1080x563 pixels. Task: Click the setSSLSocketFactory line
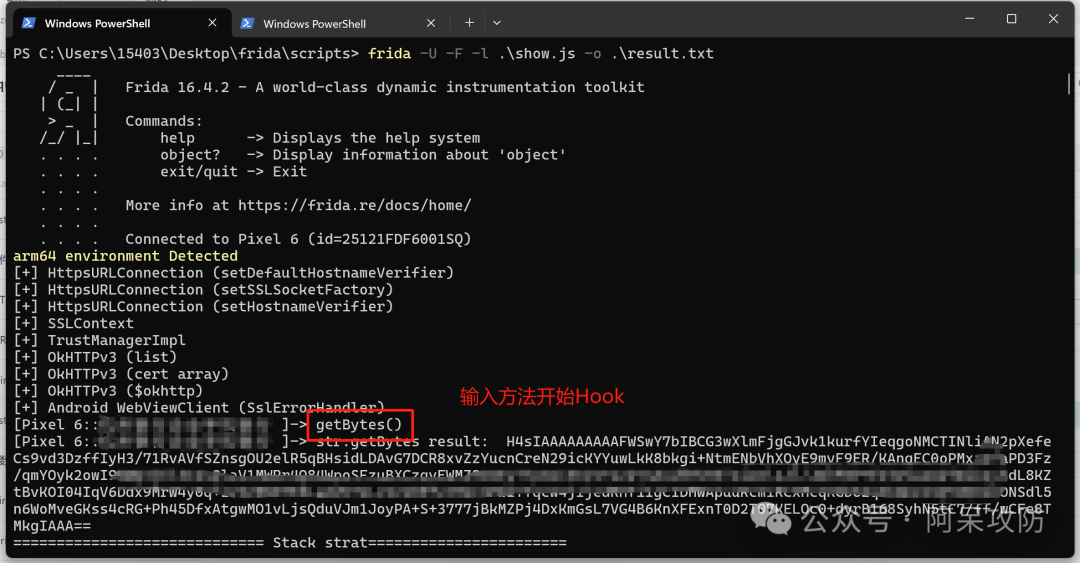pyautogui.click(x=203, y=289)
